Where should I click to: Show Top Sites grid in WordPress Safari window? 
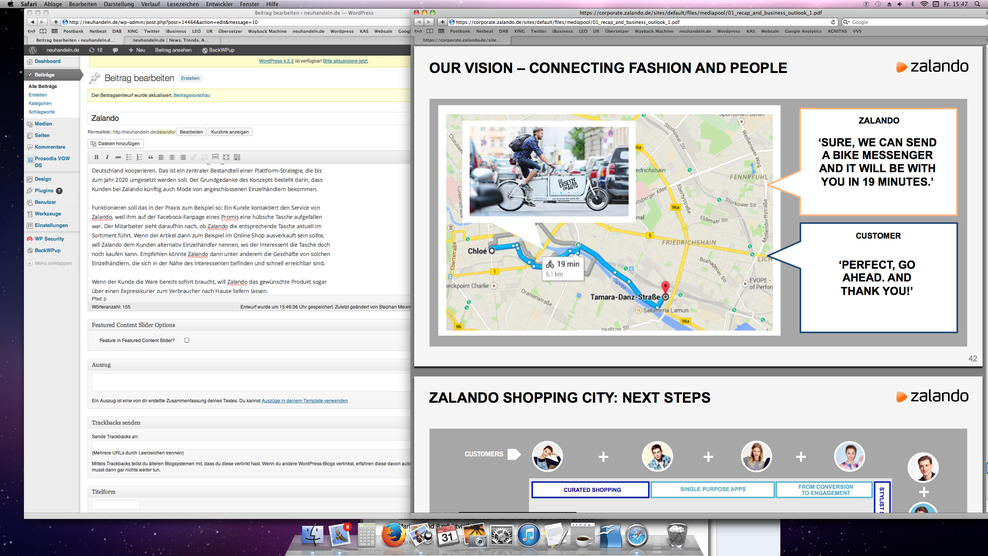coord(54,31)
